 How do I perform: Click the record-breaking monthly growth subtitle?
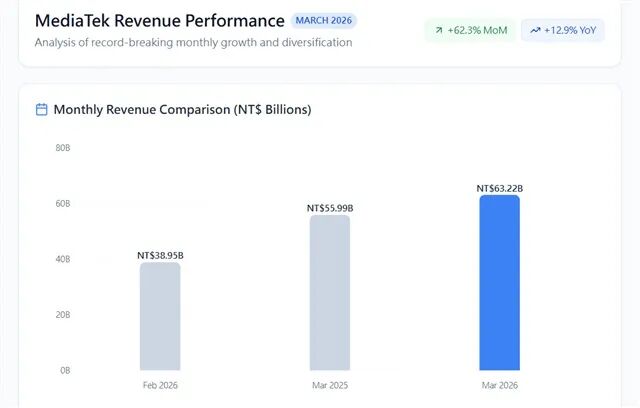(193, 43)
